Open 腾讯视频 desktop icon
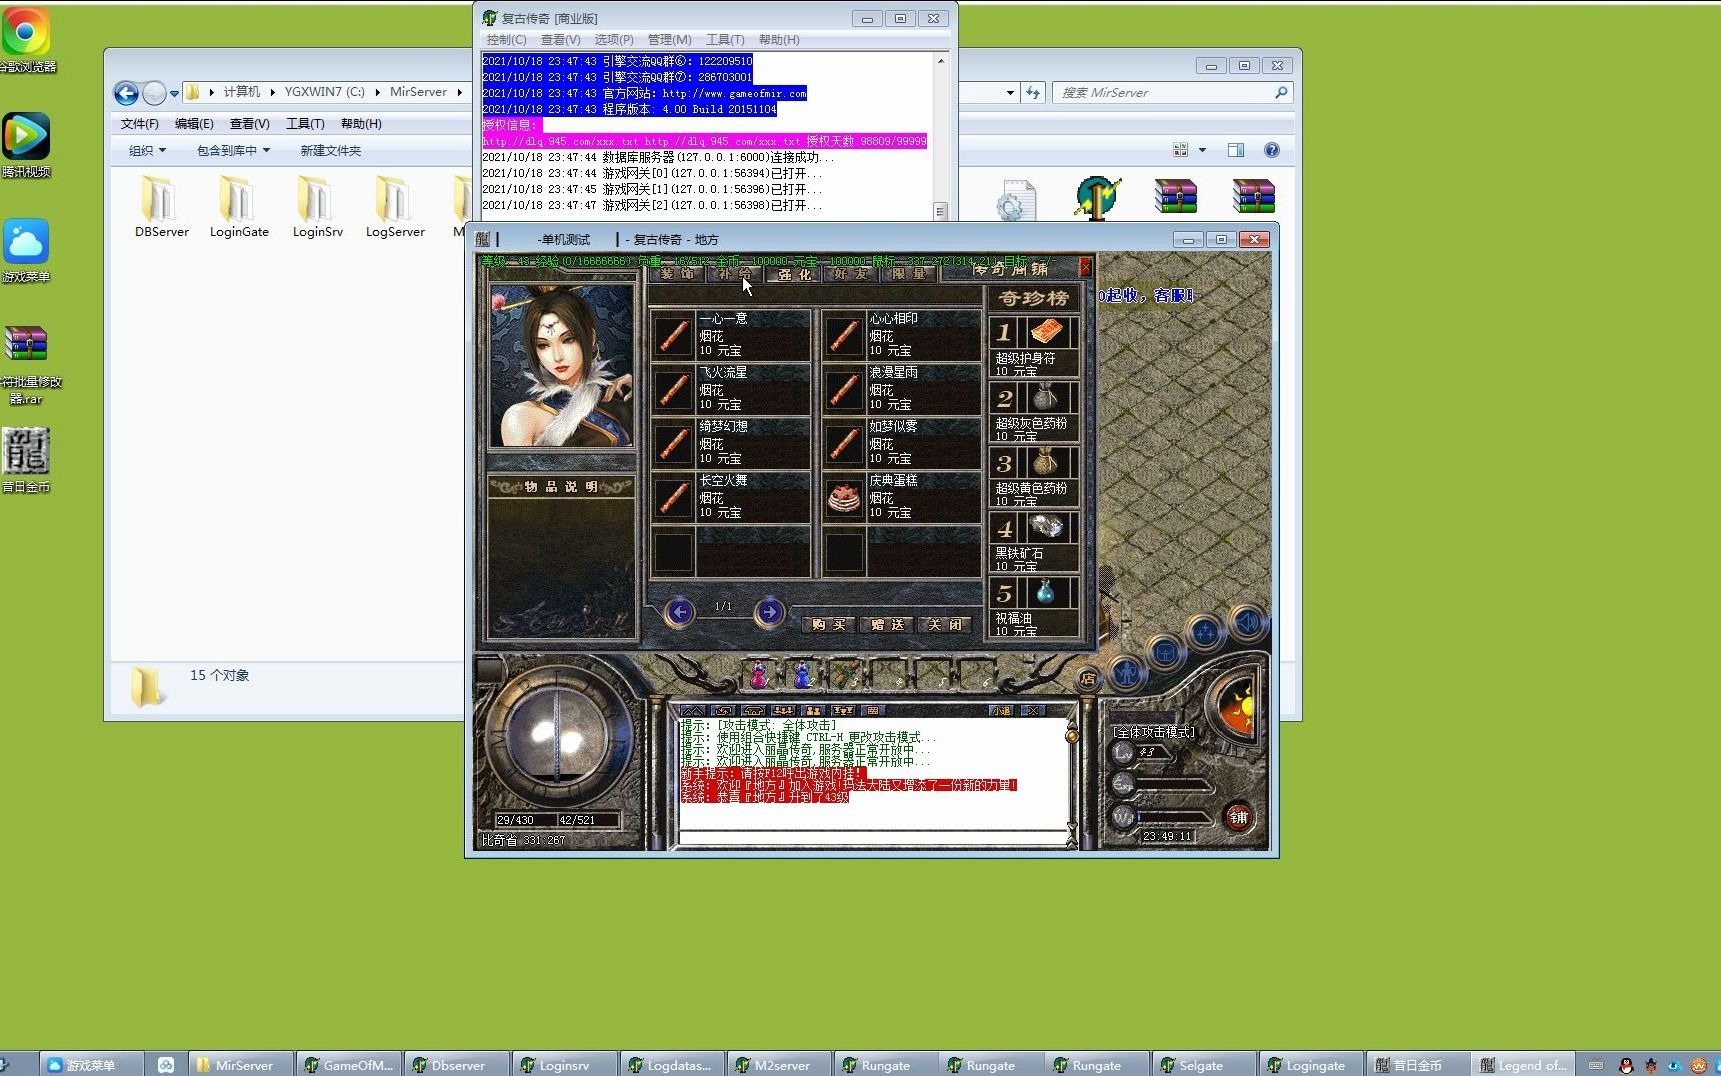This screenshot has height=1076, width=1721. [26, 146]
